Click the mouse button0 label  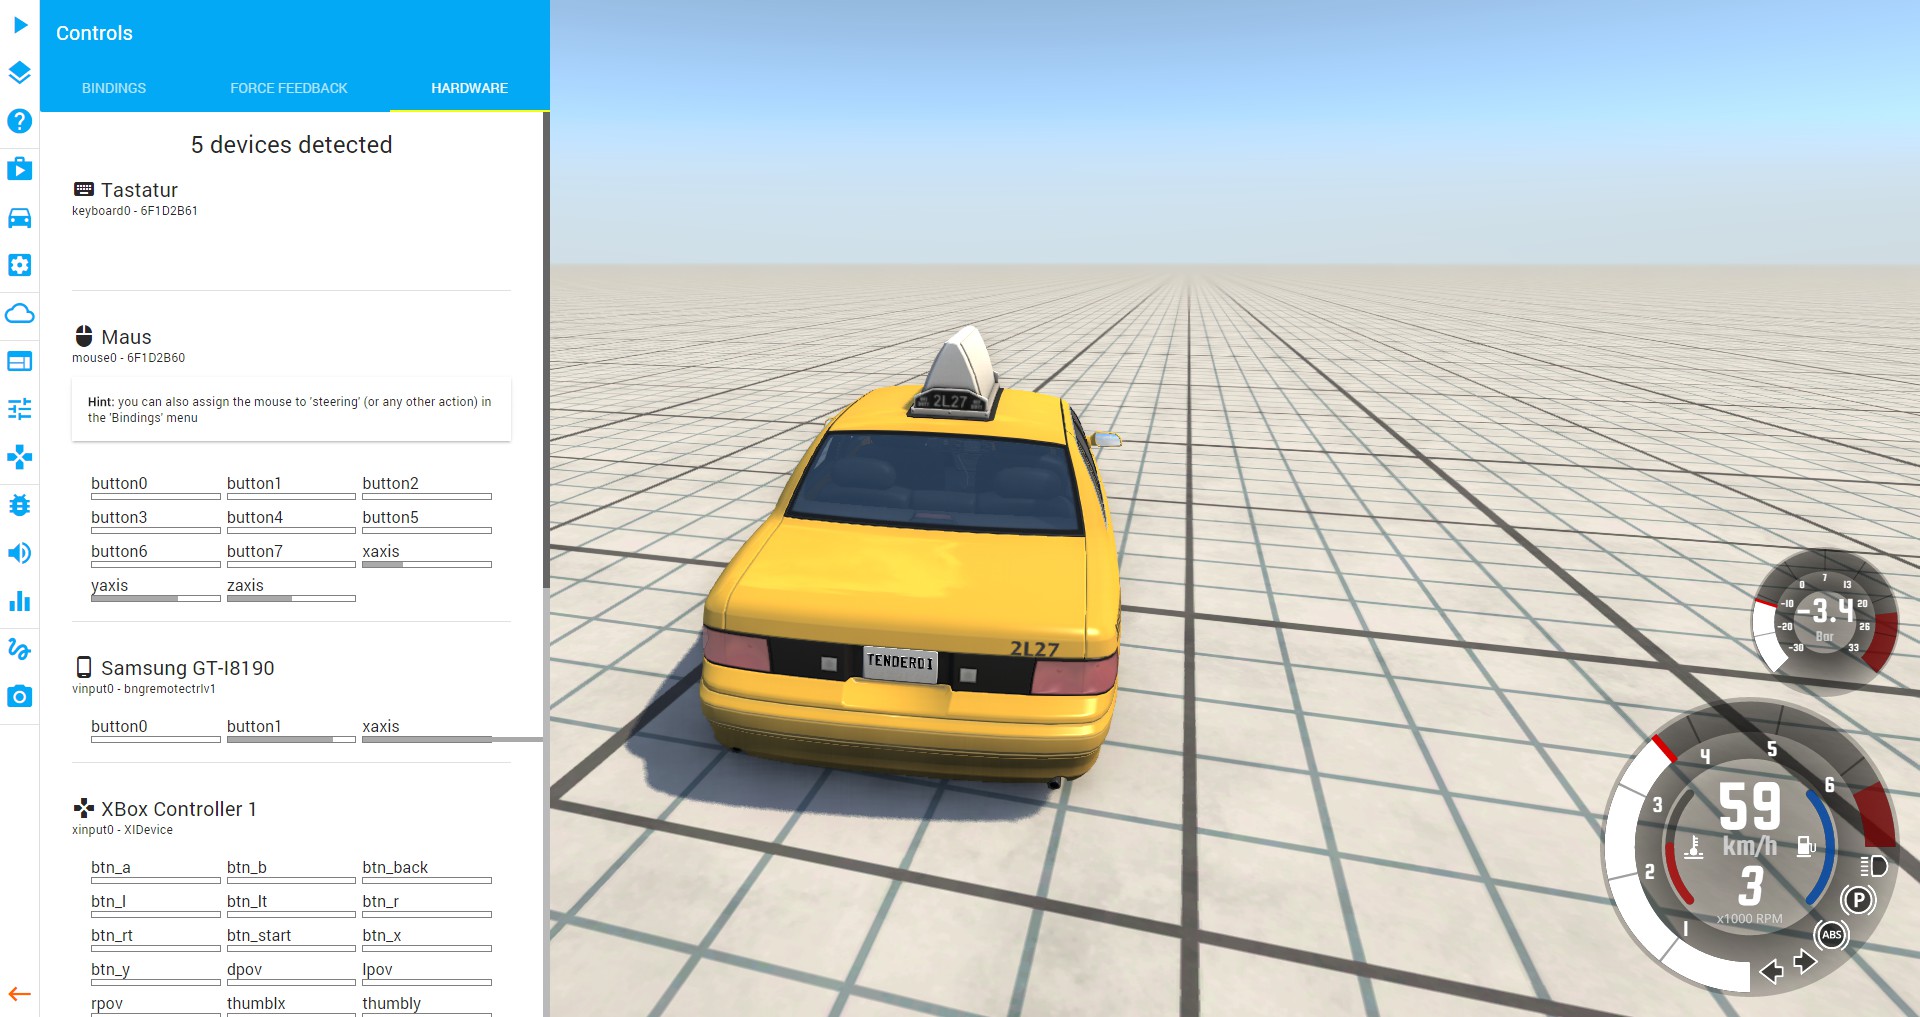[119, 483]
